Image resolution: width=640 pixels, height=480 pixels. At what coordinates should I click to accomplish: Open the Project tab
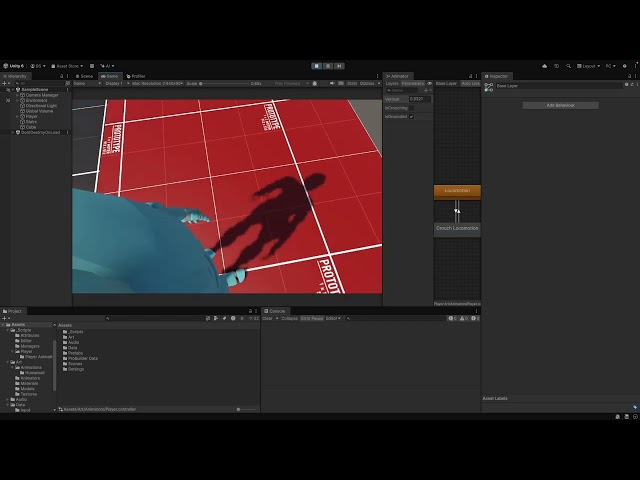[x=12, y=311]
